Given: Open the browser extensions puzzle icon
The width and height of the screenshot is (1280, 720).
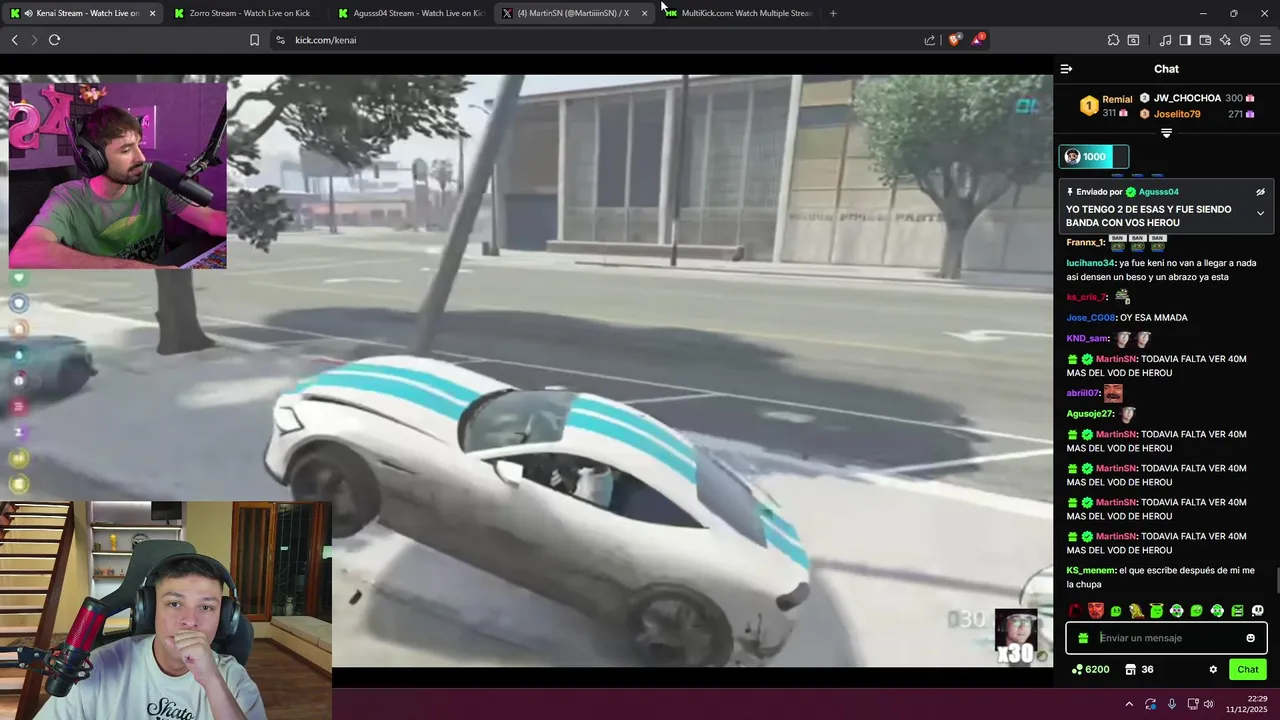Looking at the screenshot, I should click(1113, 40).
